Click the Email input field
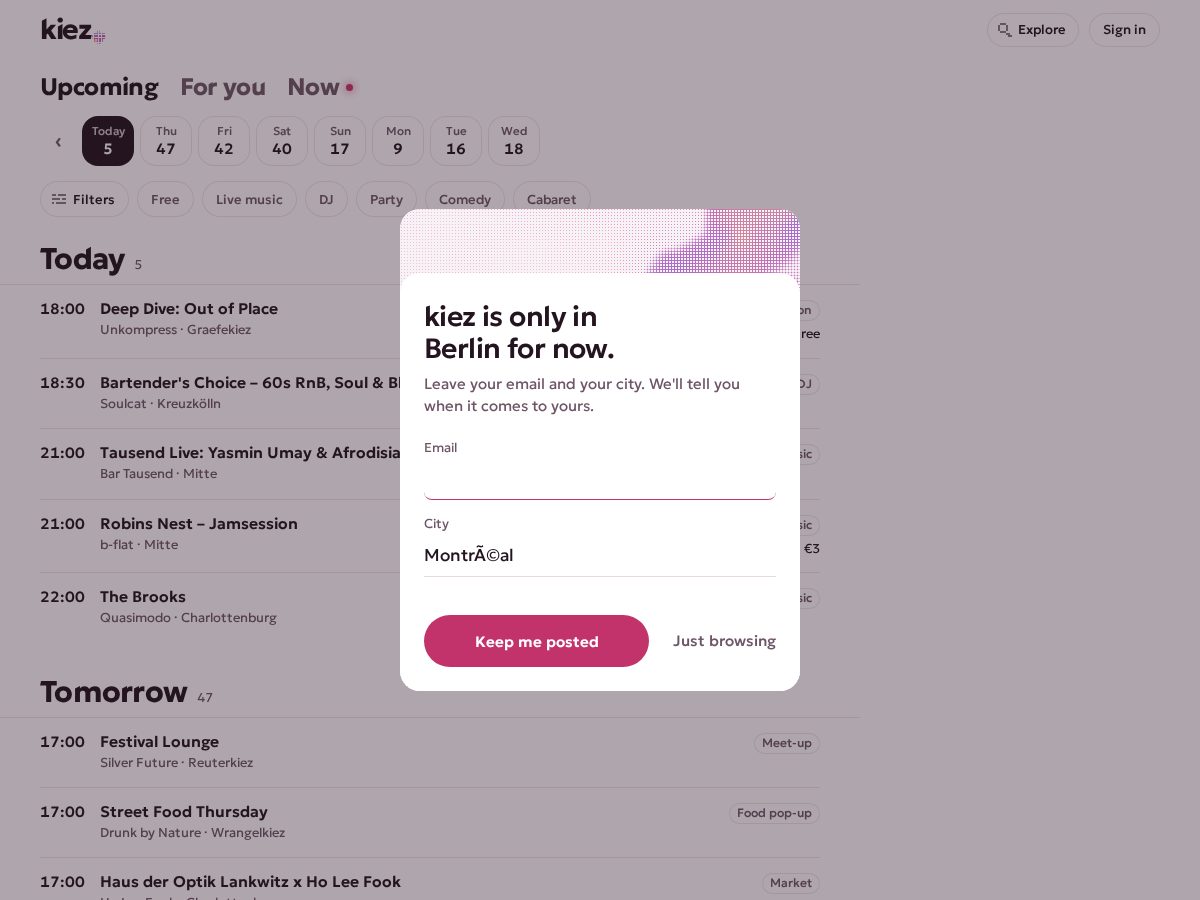This screenshot has width=1200, height=900. click(600, 481)
